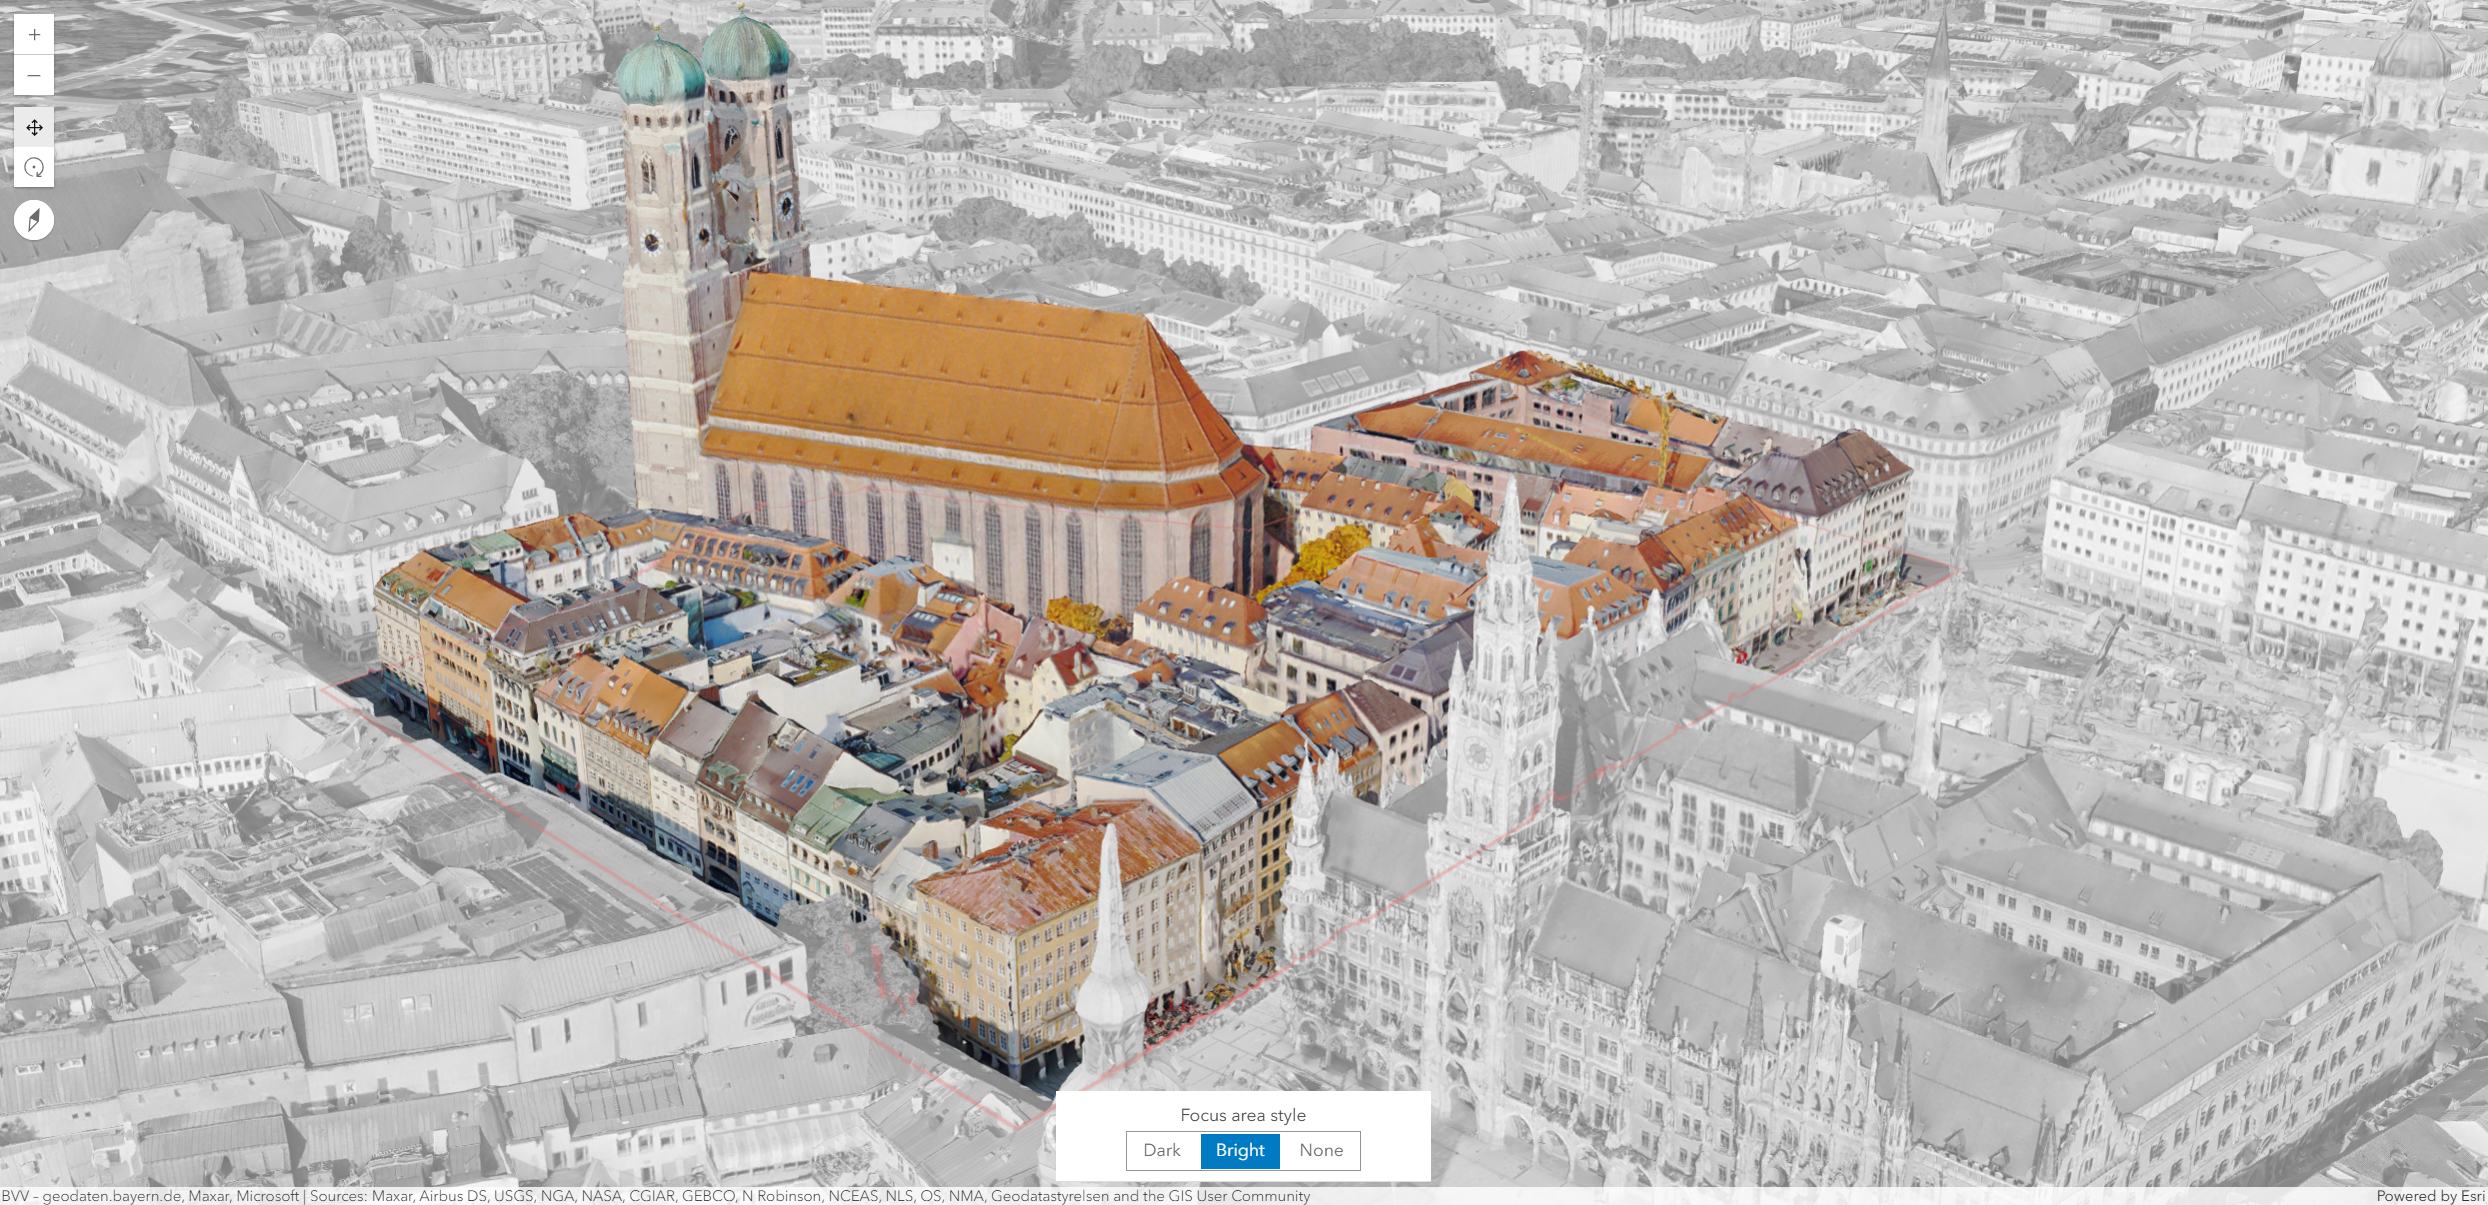
Task: Expand the map sources attribution text
Action: [655, 1196]
